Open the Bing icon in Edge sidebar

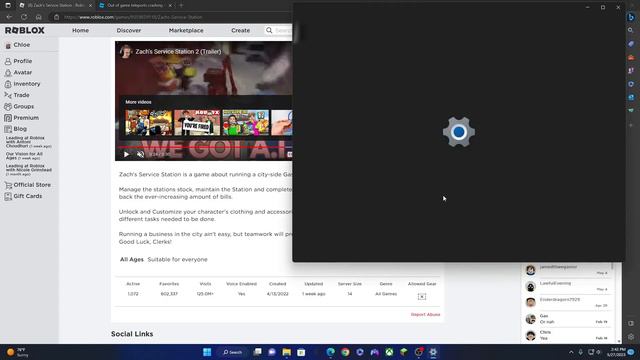tap(631, 17)
